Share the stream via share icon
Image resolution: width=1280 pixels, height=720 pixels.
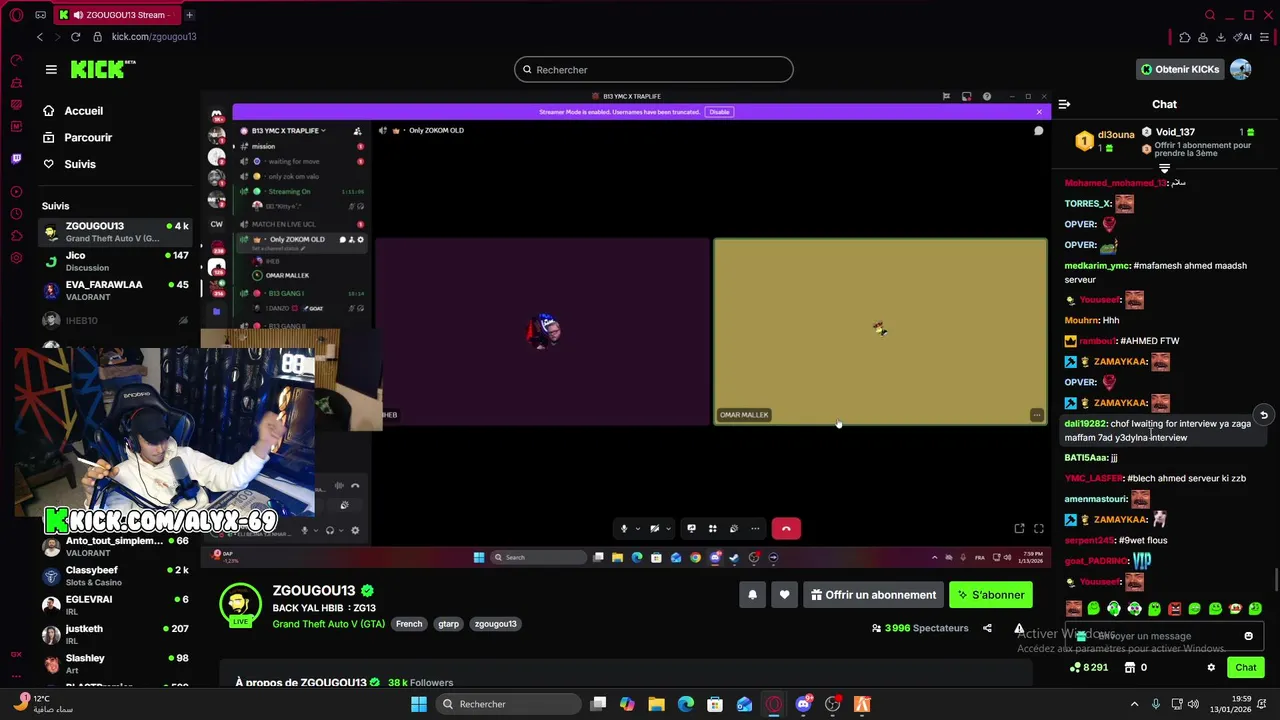(987, 628)
